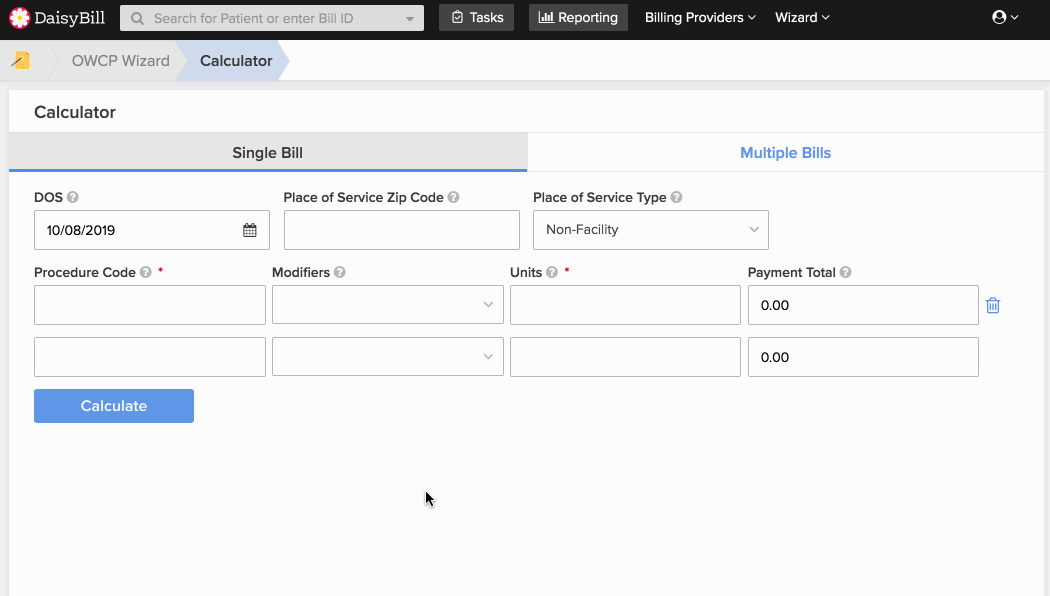Go to OWCP Wizard breadcrumb
Image resolution: width=1050 pixels, height=596 pixels.
pos(121,61)
